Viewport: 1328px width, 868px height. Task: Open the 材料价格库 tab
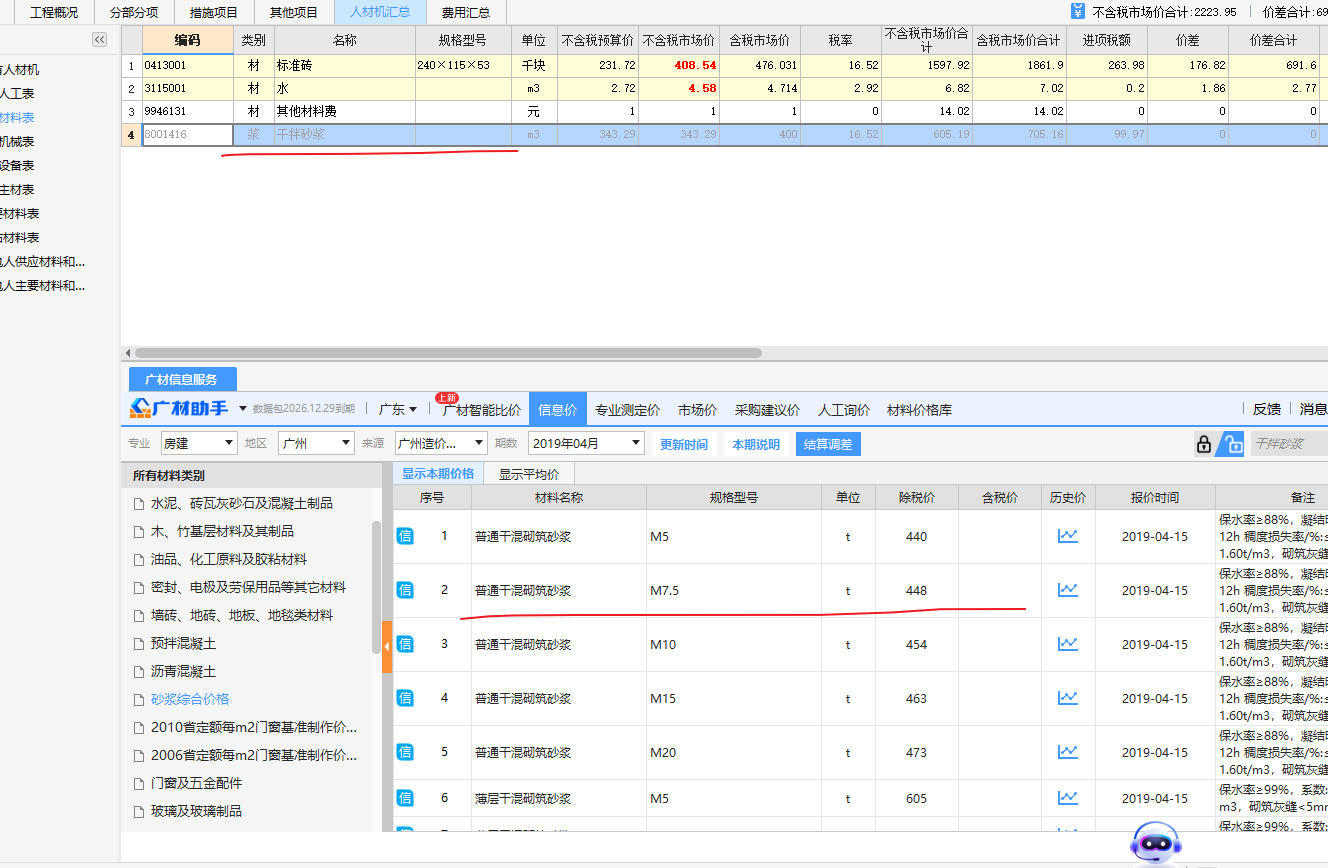(920, 410)
